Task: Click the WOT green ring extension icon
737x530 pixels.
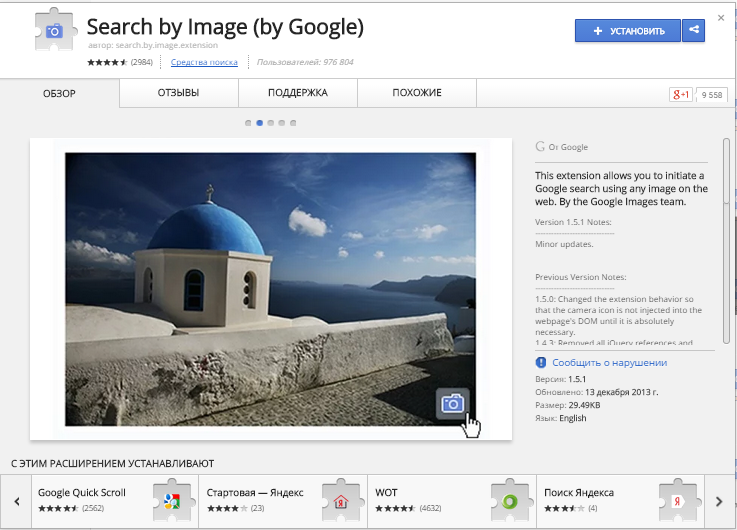Action: click(x=510, y=501)
